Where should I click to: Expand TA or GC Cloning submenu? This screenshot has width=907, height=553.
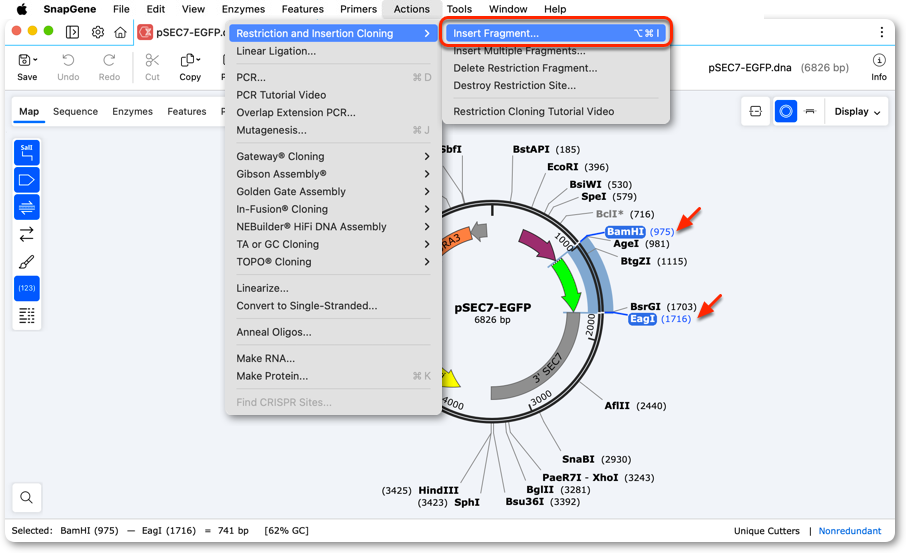coord(333,244)
